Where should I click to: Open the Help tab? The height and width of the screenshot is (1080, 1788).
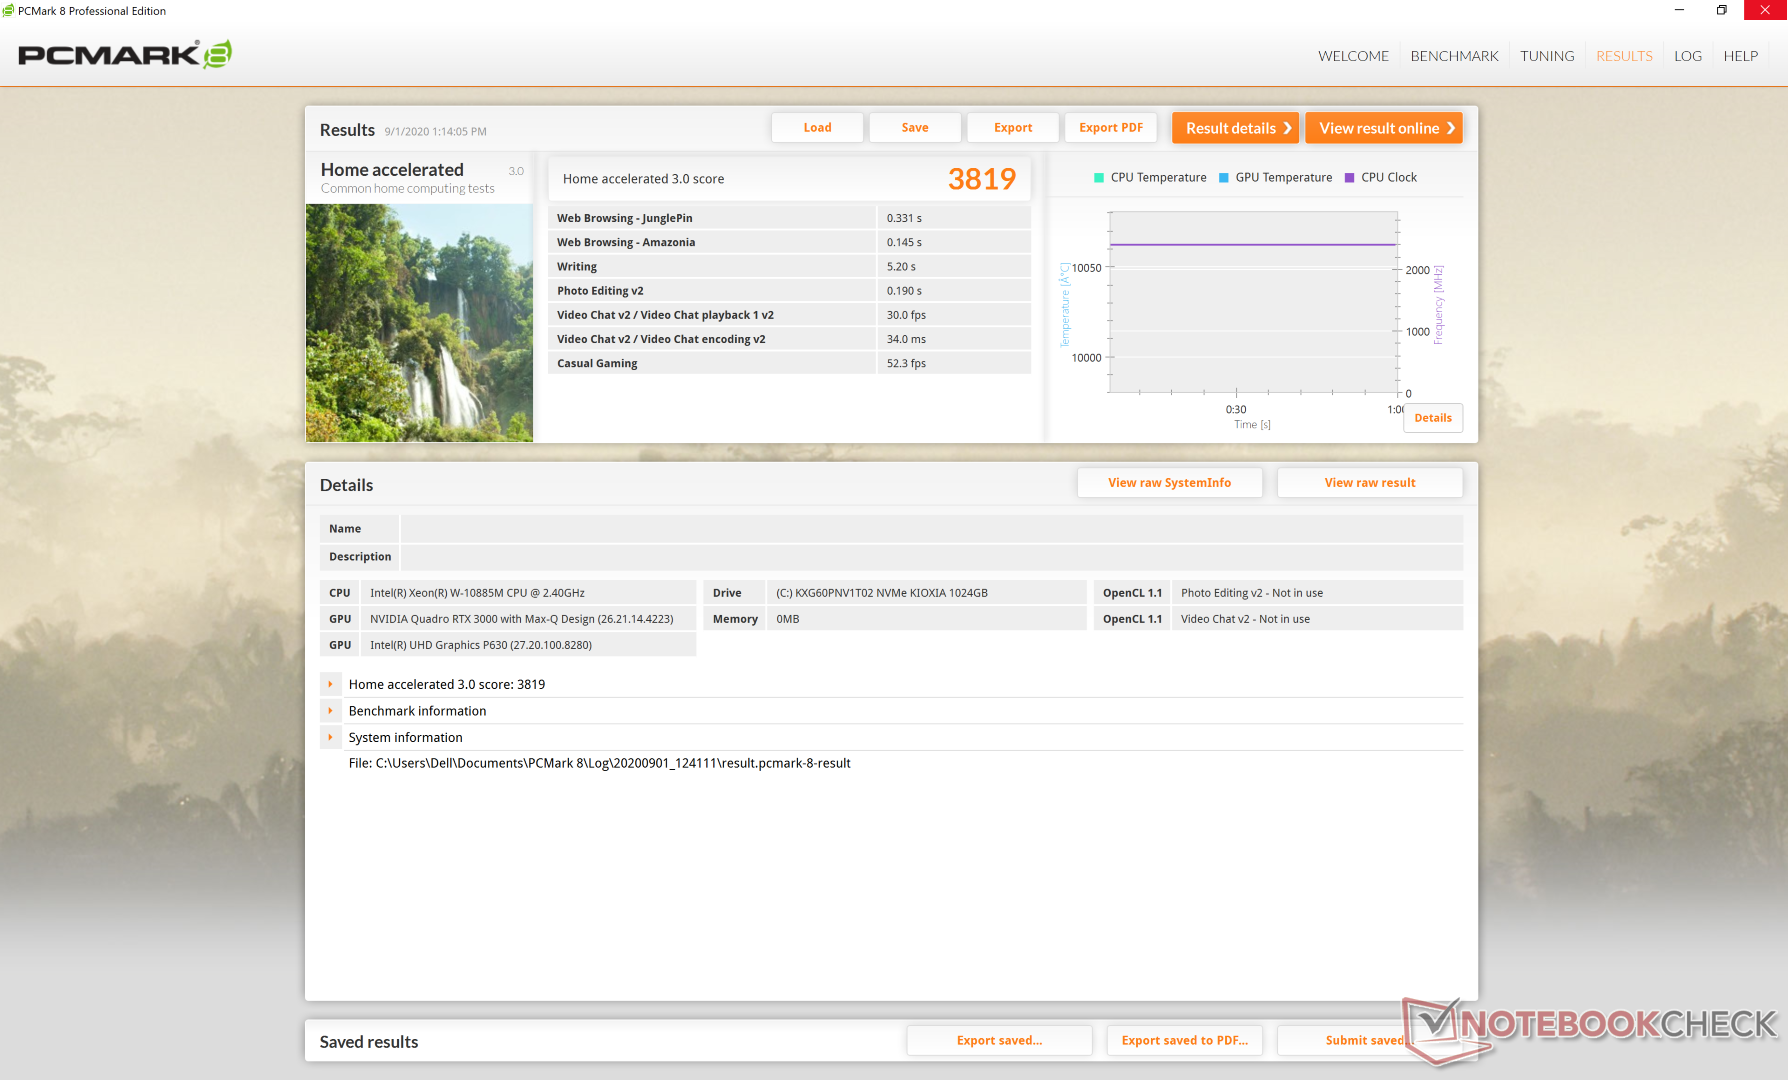click(1740, 56)
